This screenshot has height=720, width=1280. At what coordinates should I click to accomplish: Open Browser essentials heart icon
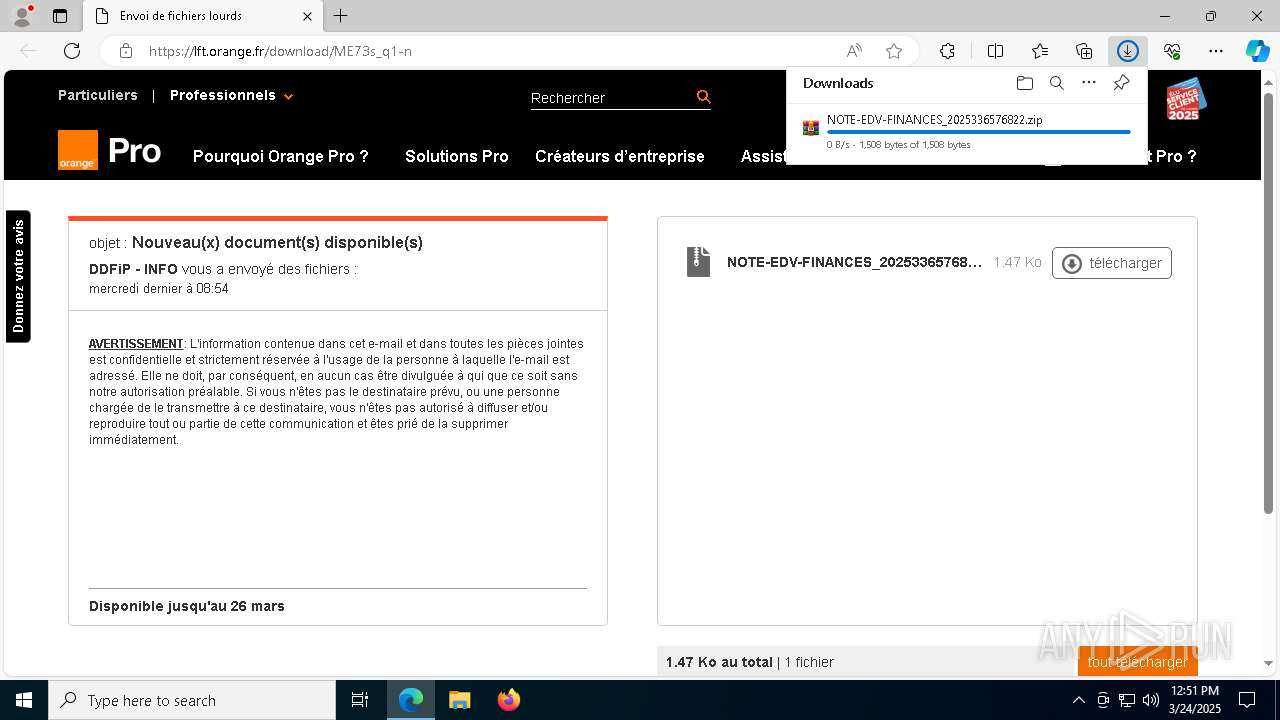pos(1172,51)
